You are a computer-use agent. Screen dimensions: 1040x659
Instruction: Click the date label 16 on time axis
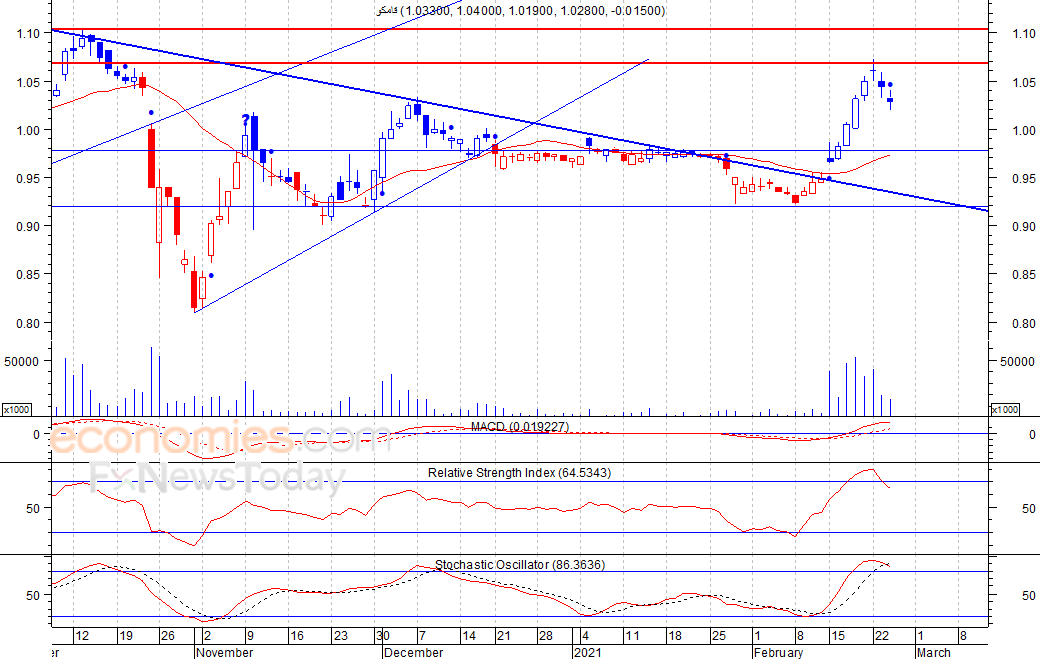coord(296,636)
